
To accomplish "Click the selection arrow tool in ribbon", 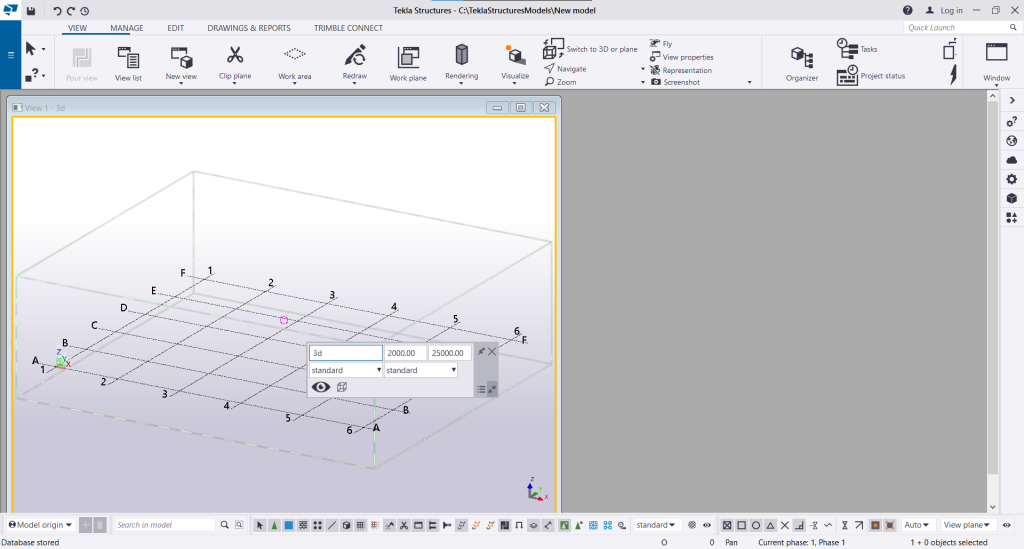I will click(x=31, y=49).
